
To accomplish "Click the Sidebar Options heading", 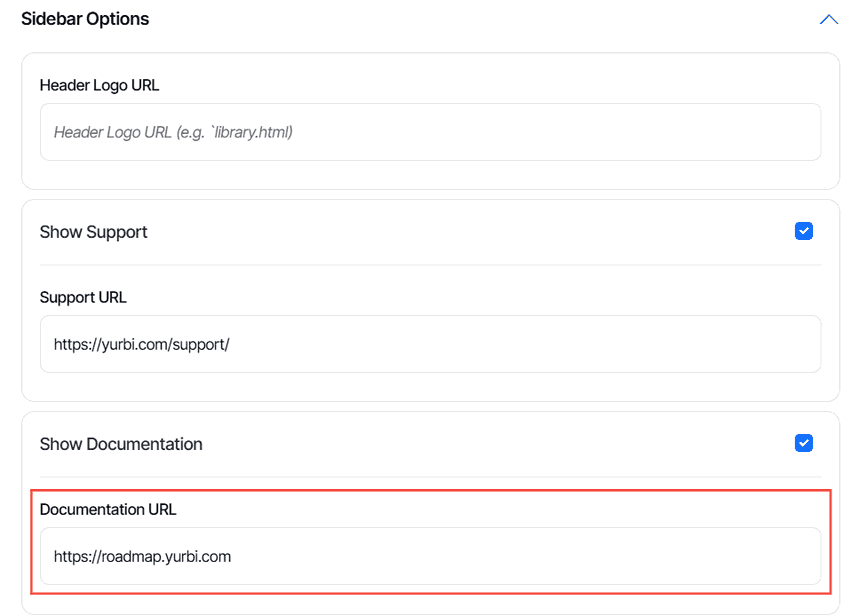I will pos(85,19).
